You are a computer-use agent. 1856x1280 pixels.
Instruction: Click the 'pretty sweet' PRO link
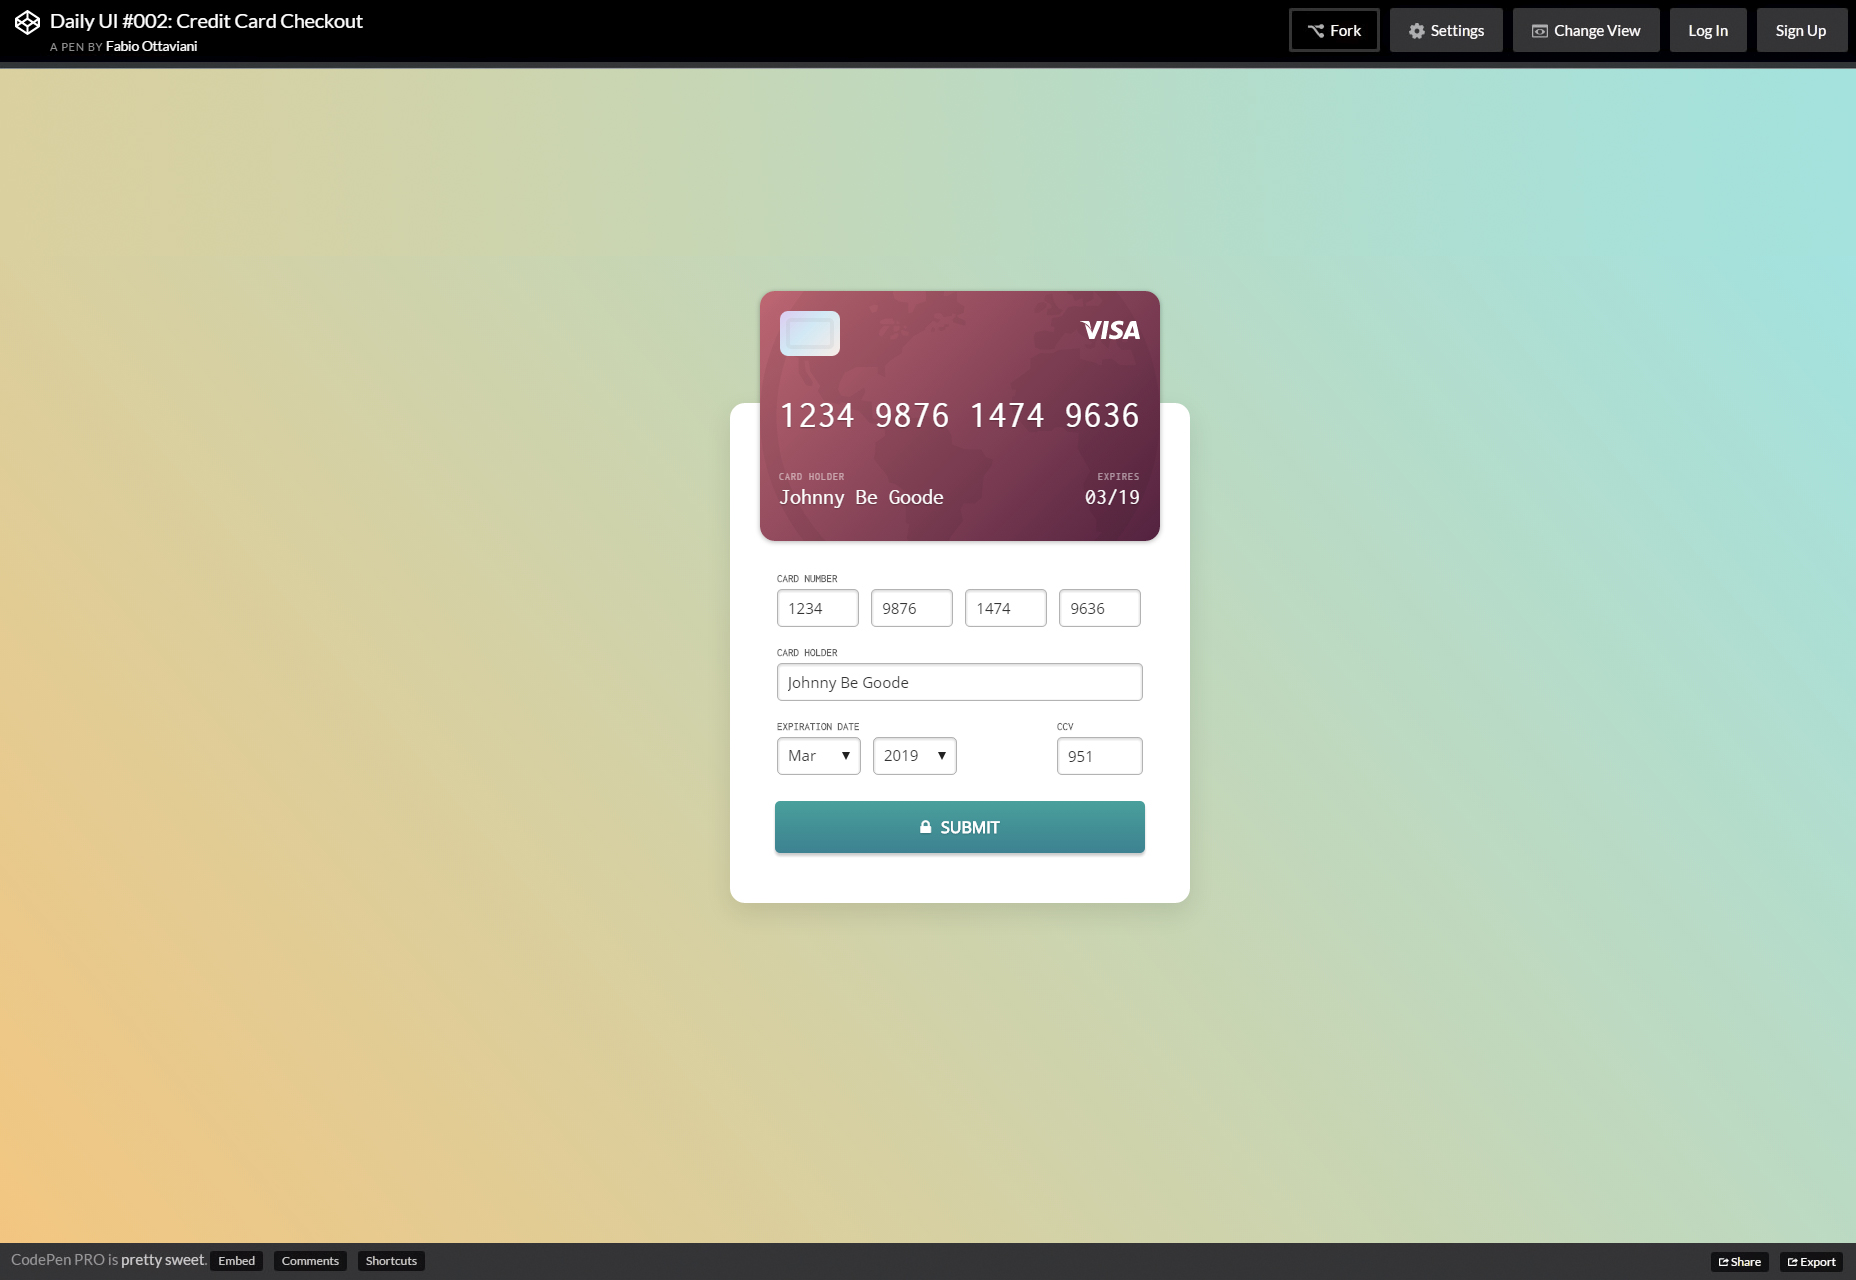pos(163,1260)
